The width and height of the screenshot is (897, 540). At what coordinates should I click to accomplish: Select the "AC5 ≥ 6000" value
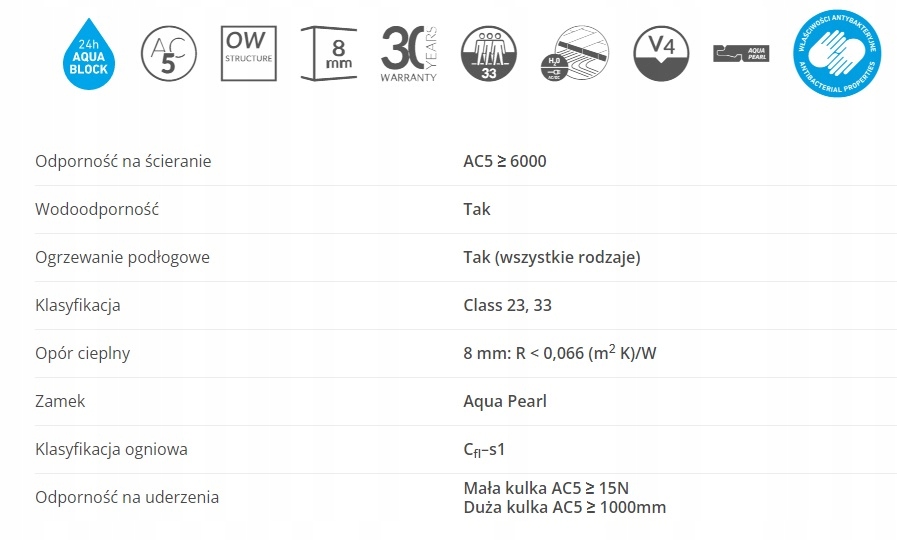click(505, 161)
